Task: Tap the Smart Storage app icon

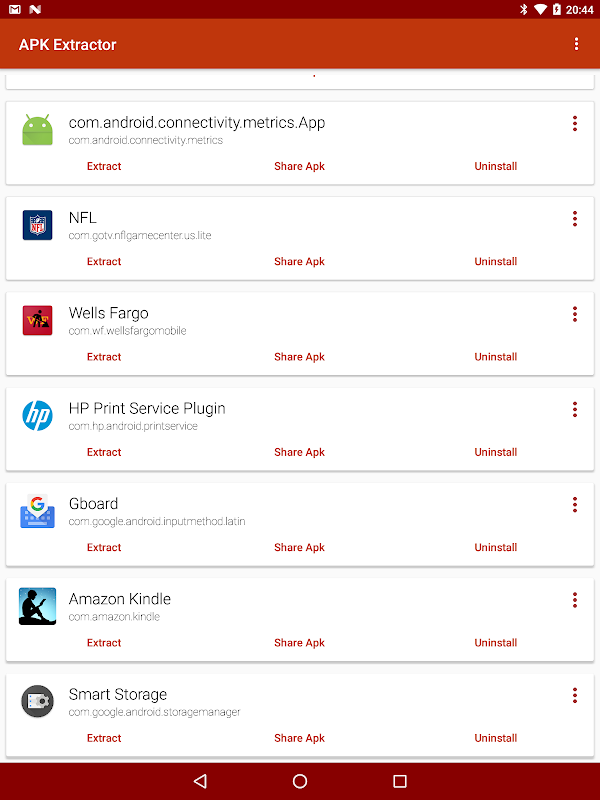Action: click(37, 702)
